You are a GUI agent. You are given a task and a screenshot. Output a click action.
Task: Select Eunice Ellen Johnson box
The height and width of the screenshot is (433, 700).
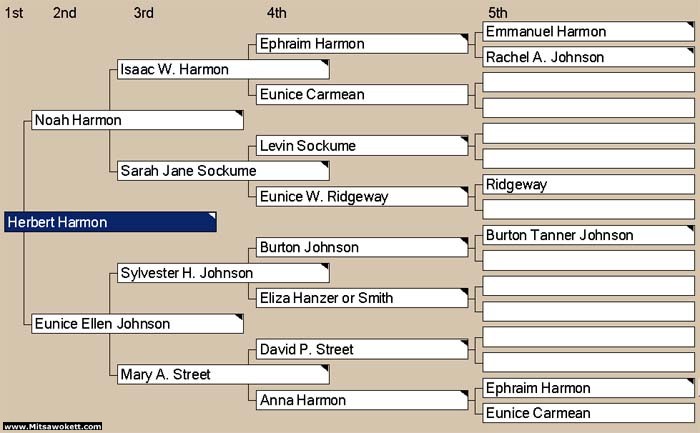[138, 324]
